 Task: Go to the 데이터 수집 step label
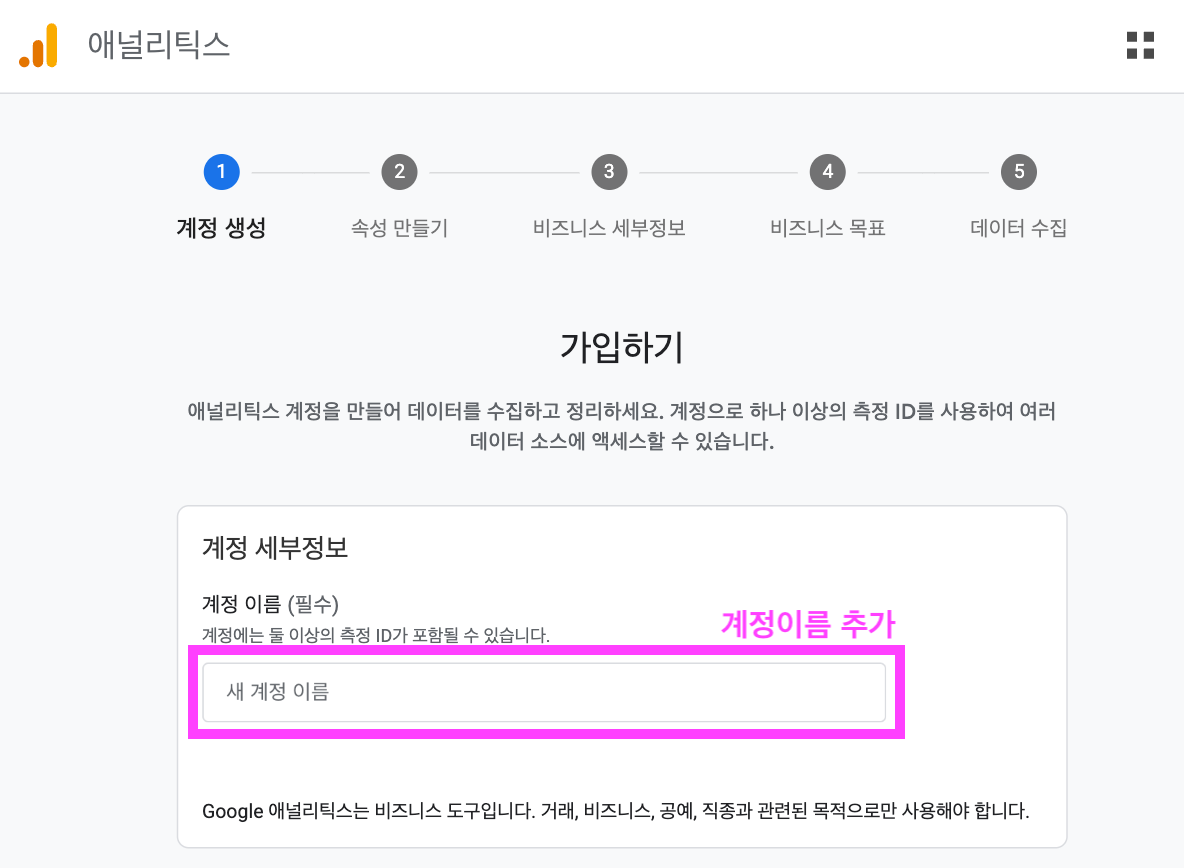tap(1019, 228)
